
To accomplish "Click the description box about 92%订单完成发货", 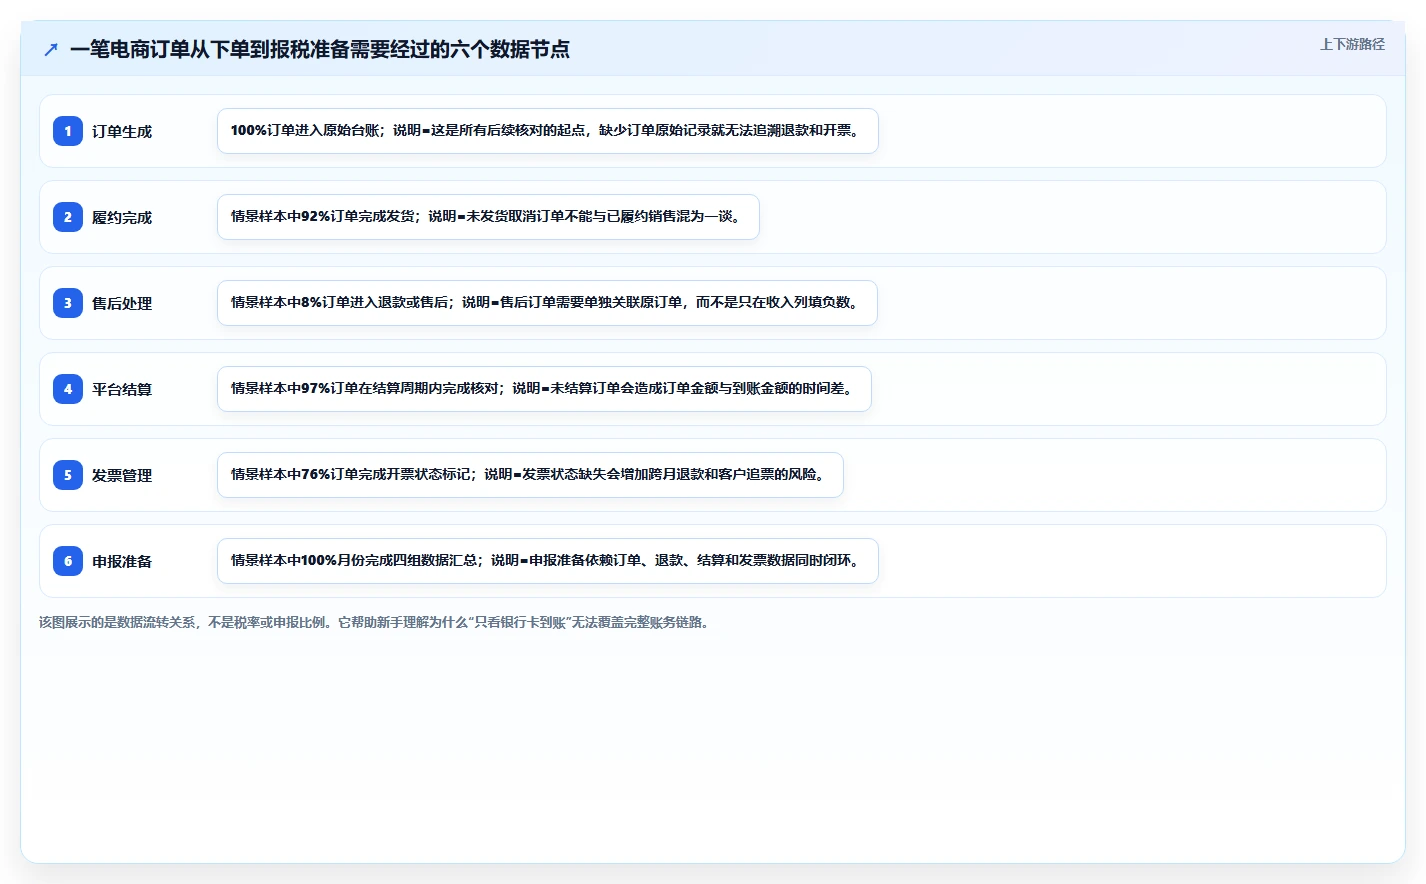I will [x=488, y=217].
